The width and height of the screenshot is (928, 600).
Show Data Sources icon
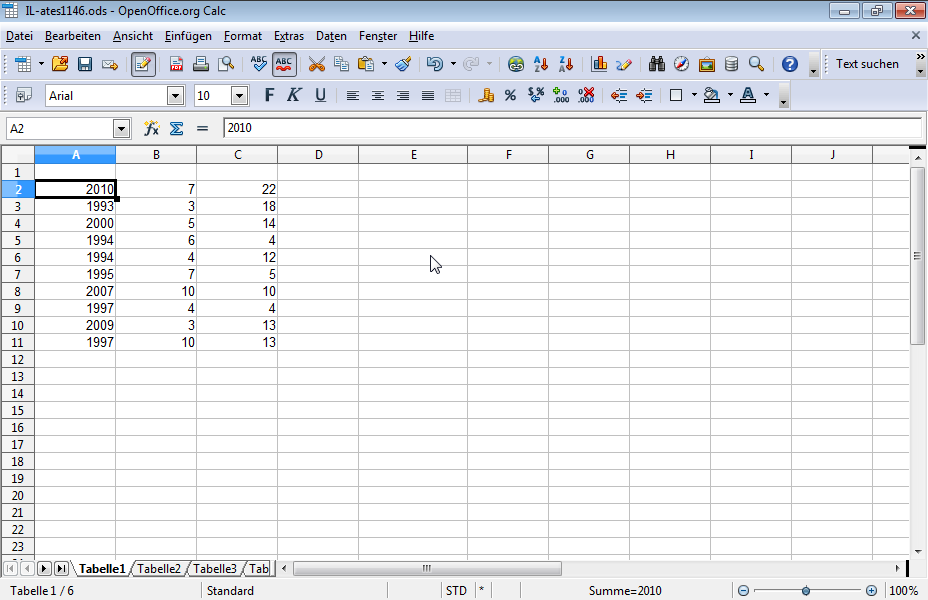click(732, 64)
